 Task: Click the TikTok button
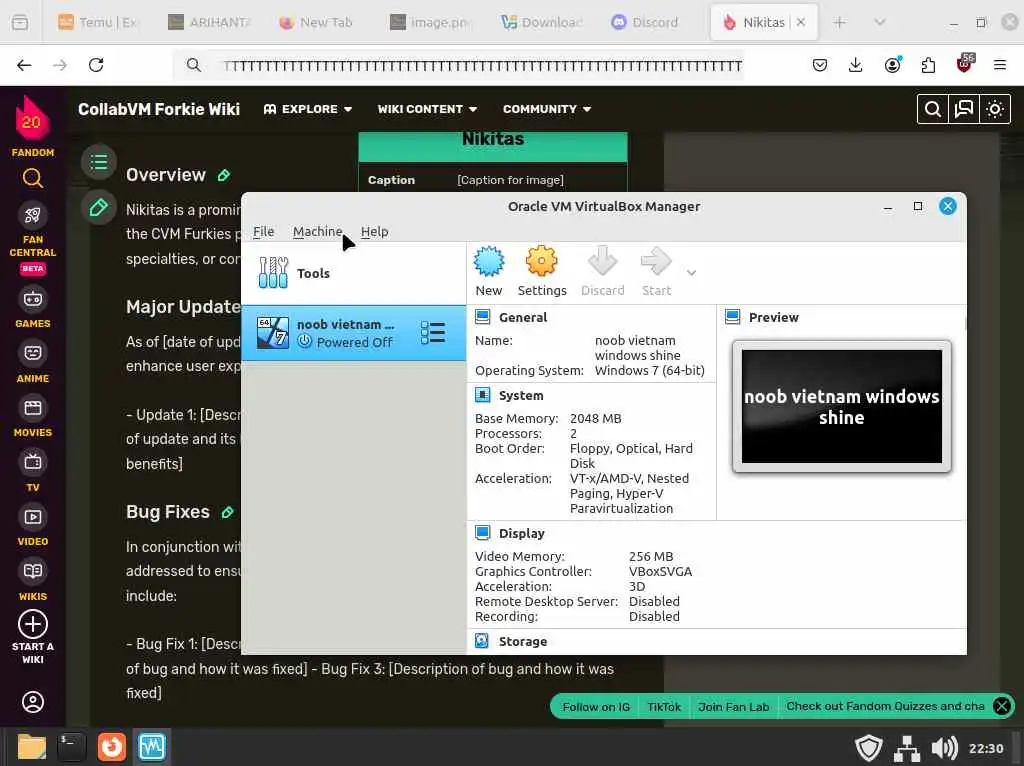click(664, 707)
